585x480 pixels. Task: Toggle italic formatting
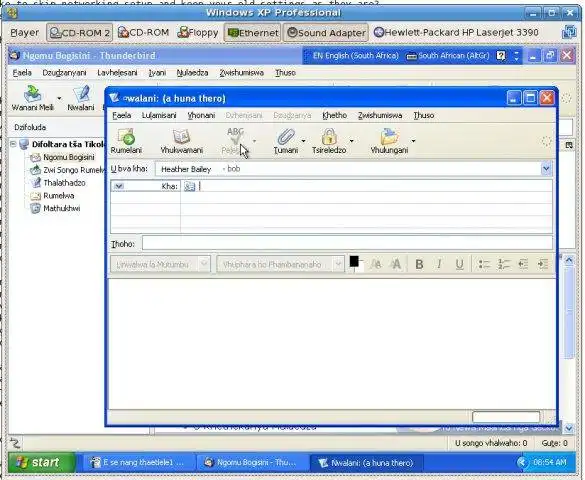[x=439, y=264]
